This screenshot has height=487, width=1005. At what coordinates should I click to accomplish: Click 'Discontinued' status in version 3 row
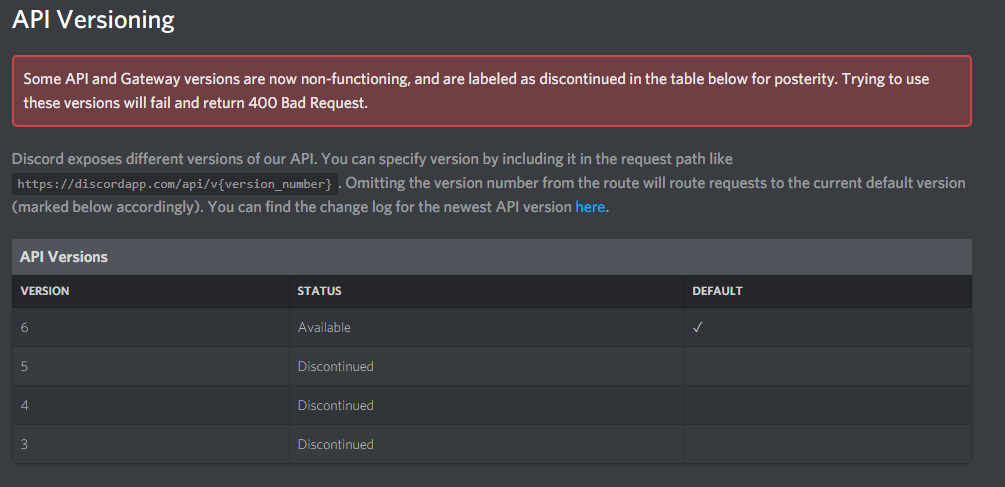(x=486, y=444)
